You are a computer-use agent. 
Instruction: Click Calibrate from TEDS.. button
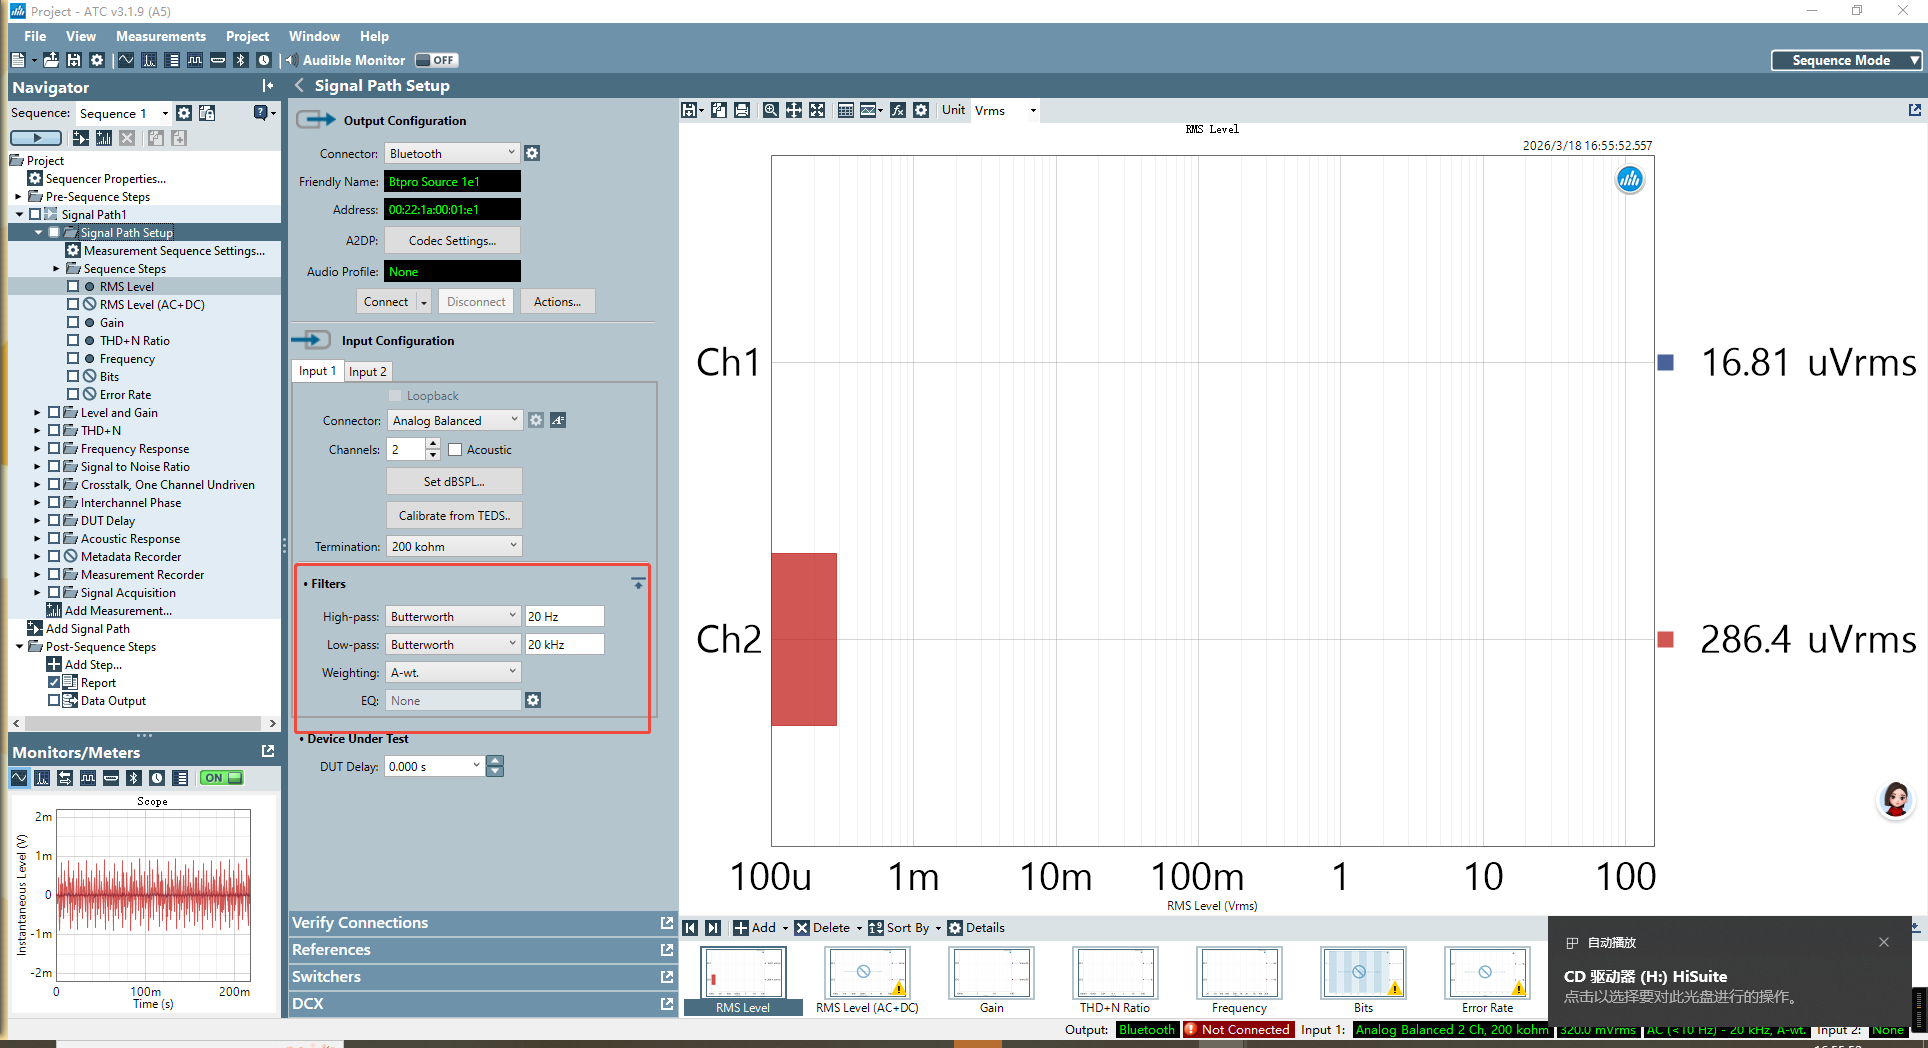454,515
